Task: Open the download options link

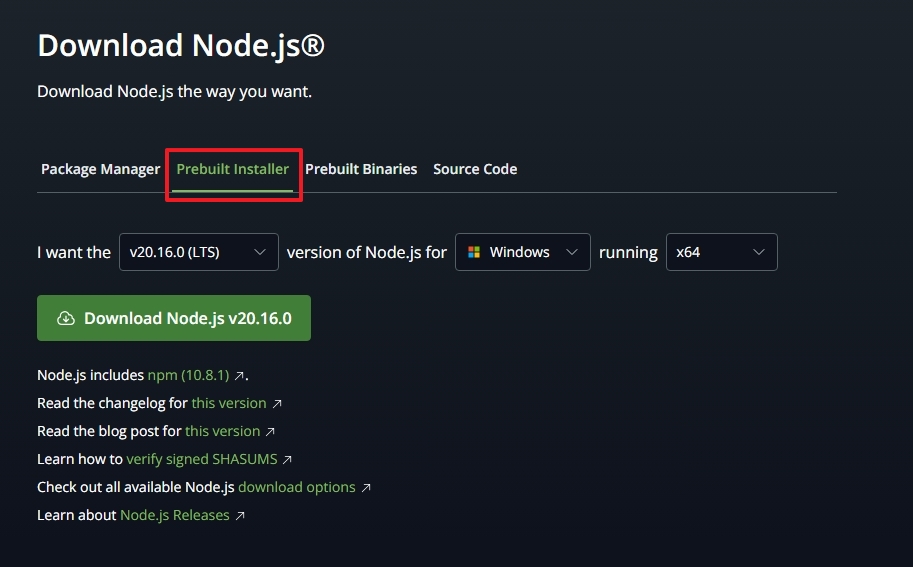Action: 297,487
